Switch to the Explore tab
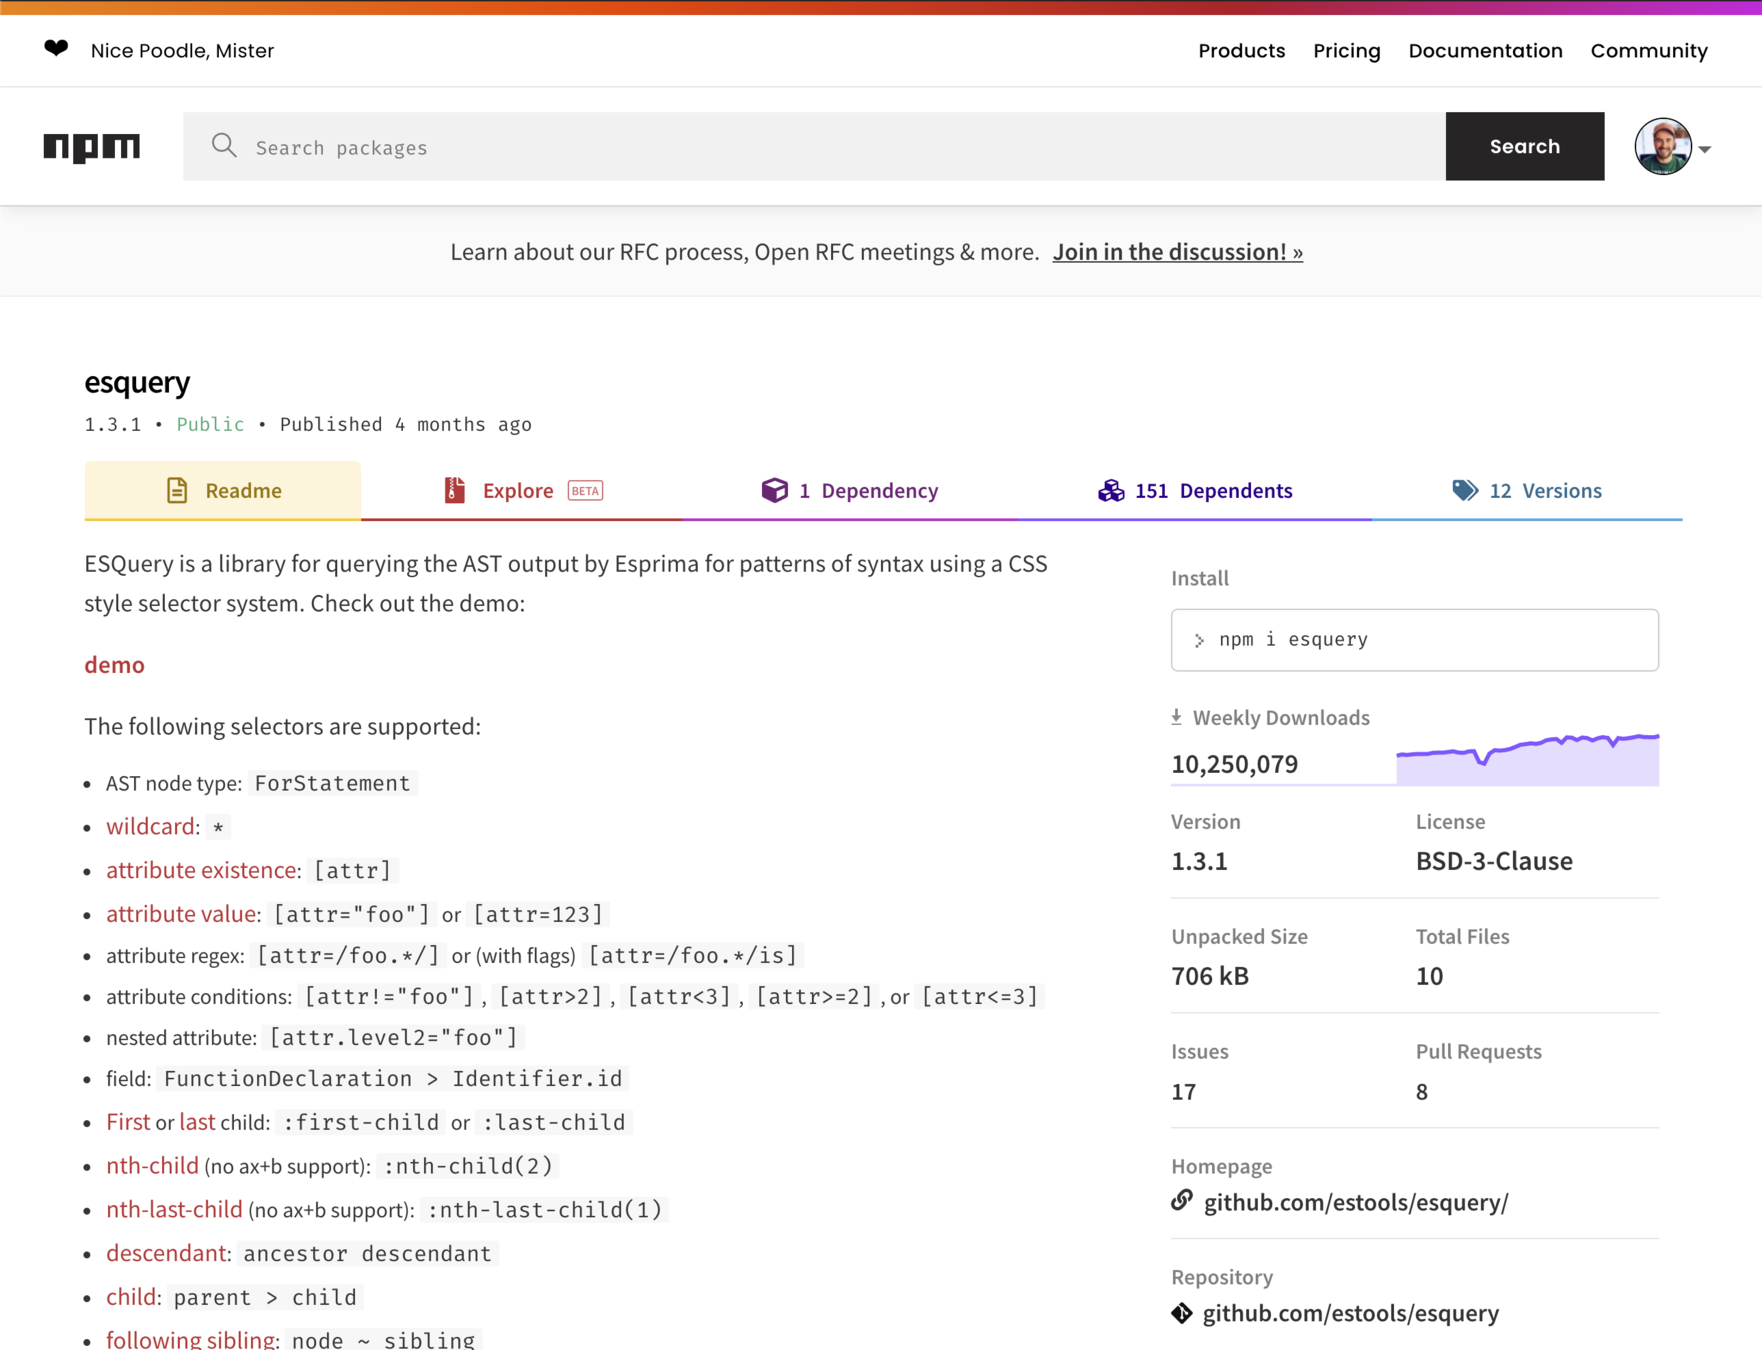The image size is (1762, 1350). pos(522,490)
